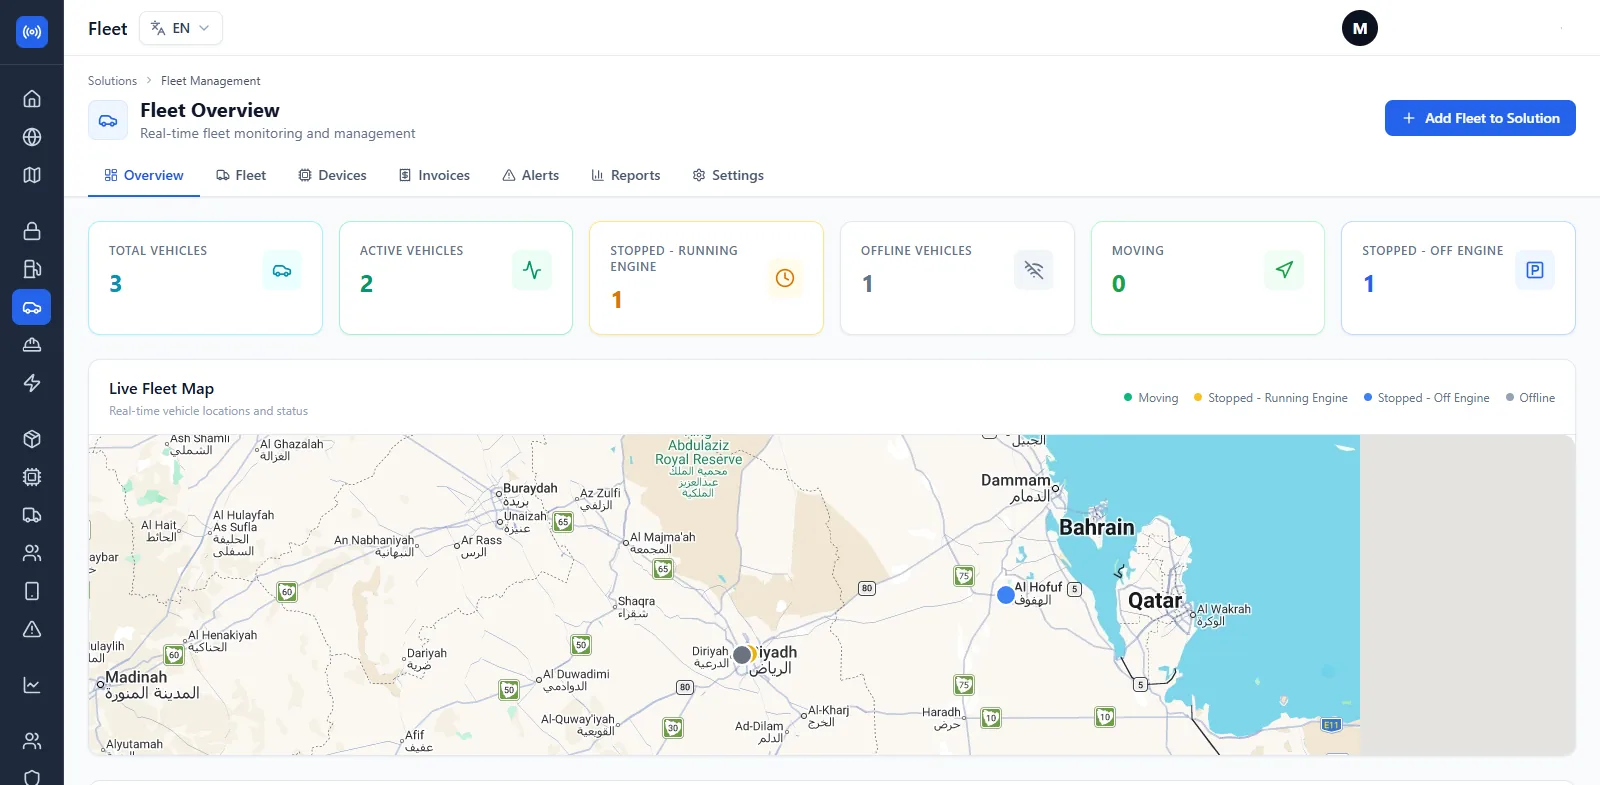Open the globe icon in sidebar
The width and height of the screenshot is (1600, 785).
click(x=32, y=137)
